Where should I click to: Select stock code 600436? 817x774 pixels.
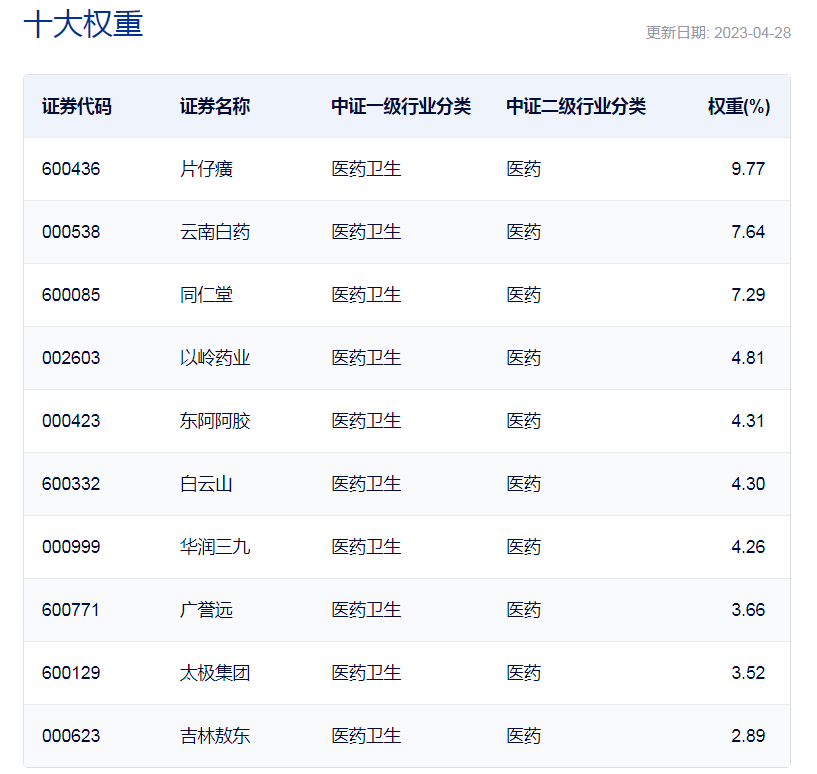tap(71, 169)
